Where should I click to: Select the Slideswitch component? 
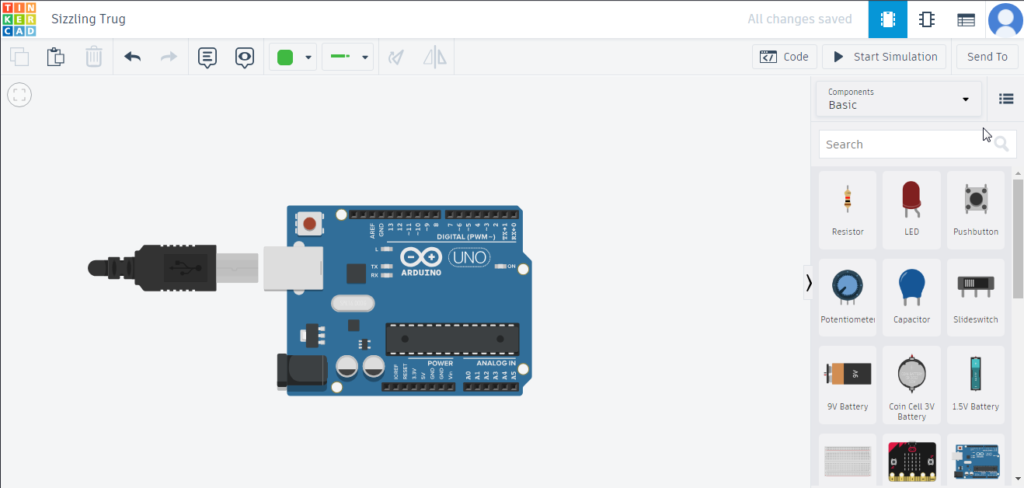(976, 297)
